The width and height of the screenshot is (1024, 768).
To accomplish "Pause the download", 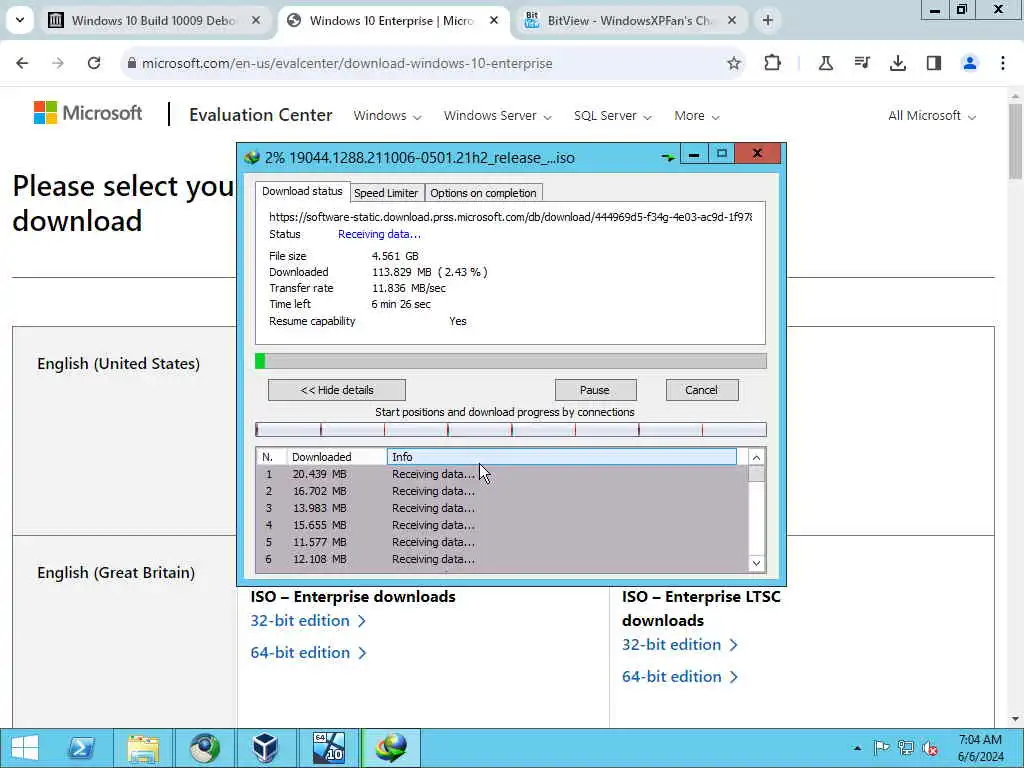I will [595, 390].
